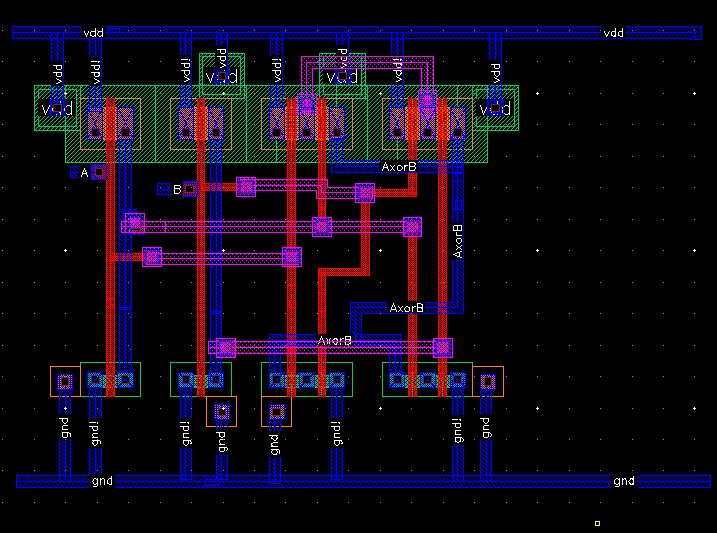Click the 'vdd' label at the right of the top rail

click(x=613, y=33)
